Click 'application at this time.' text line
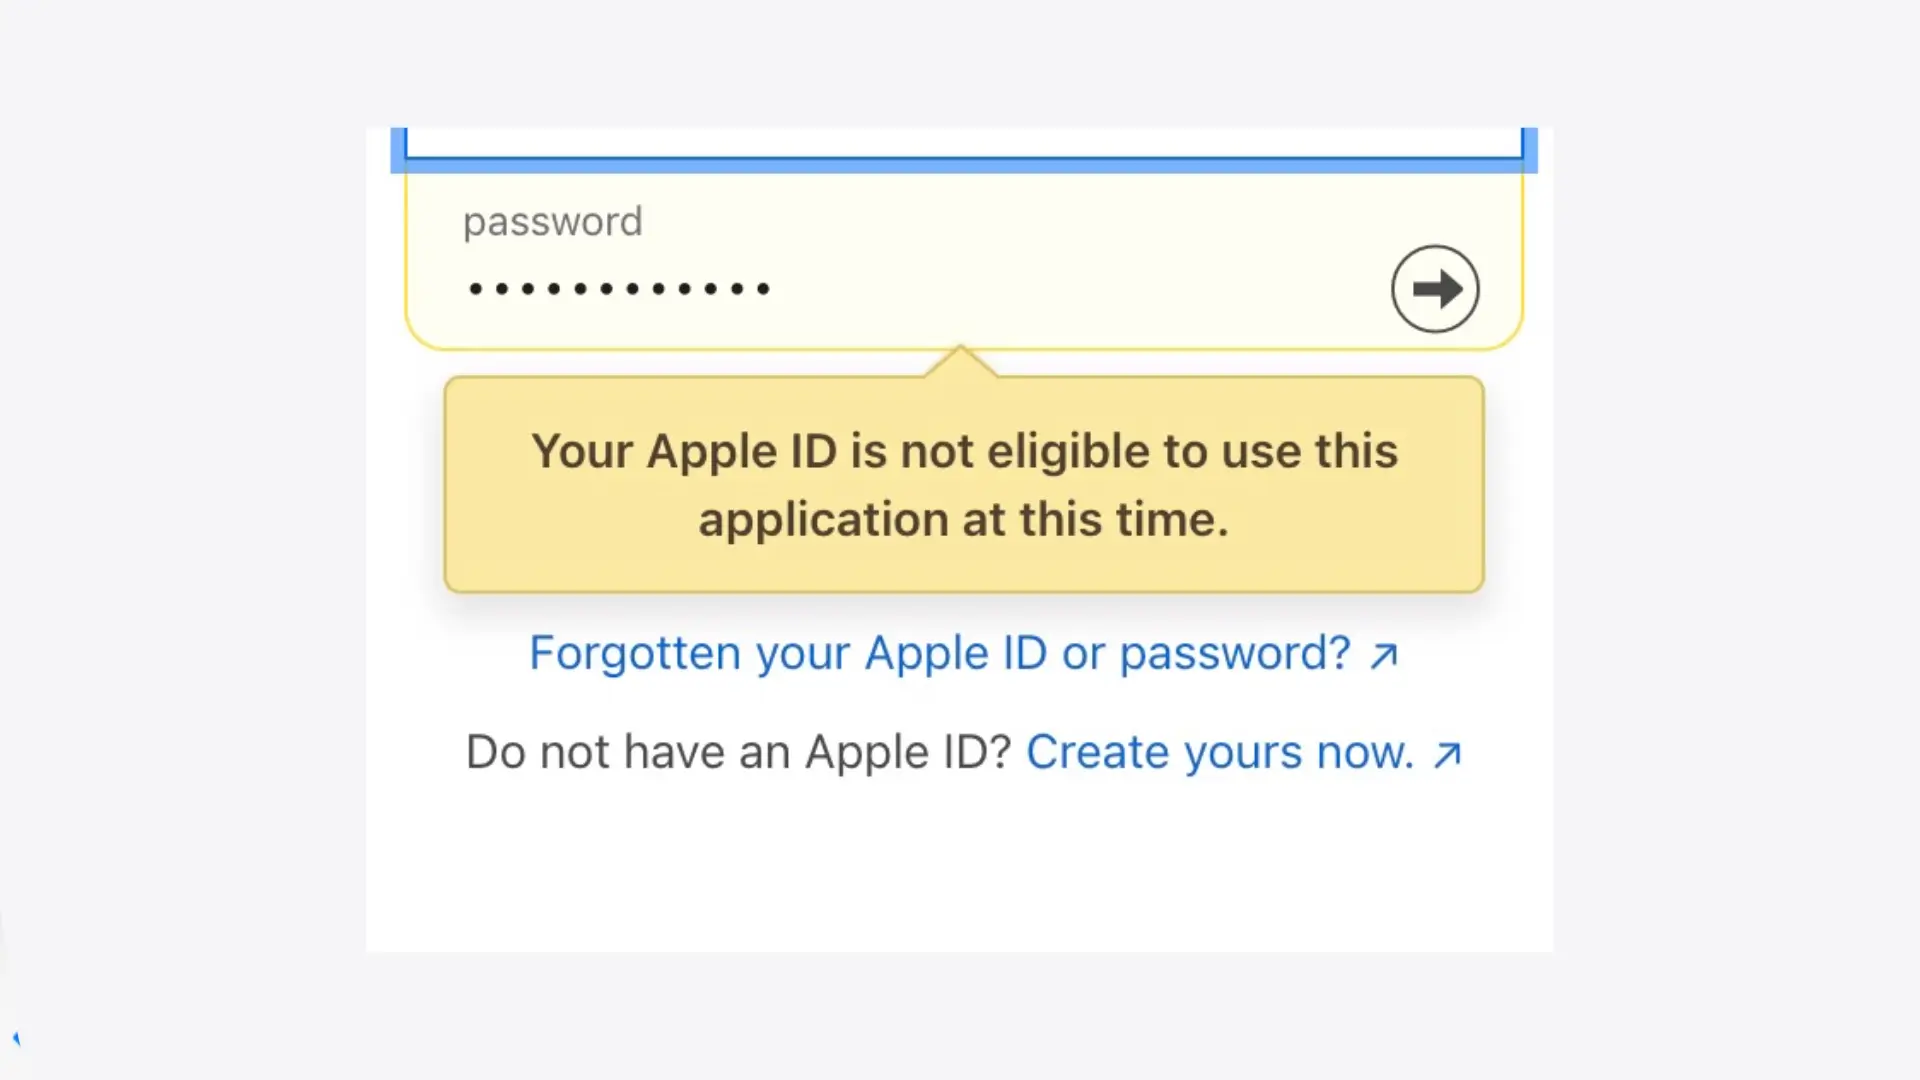1920x1080 pixels. coord(964,520)
